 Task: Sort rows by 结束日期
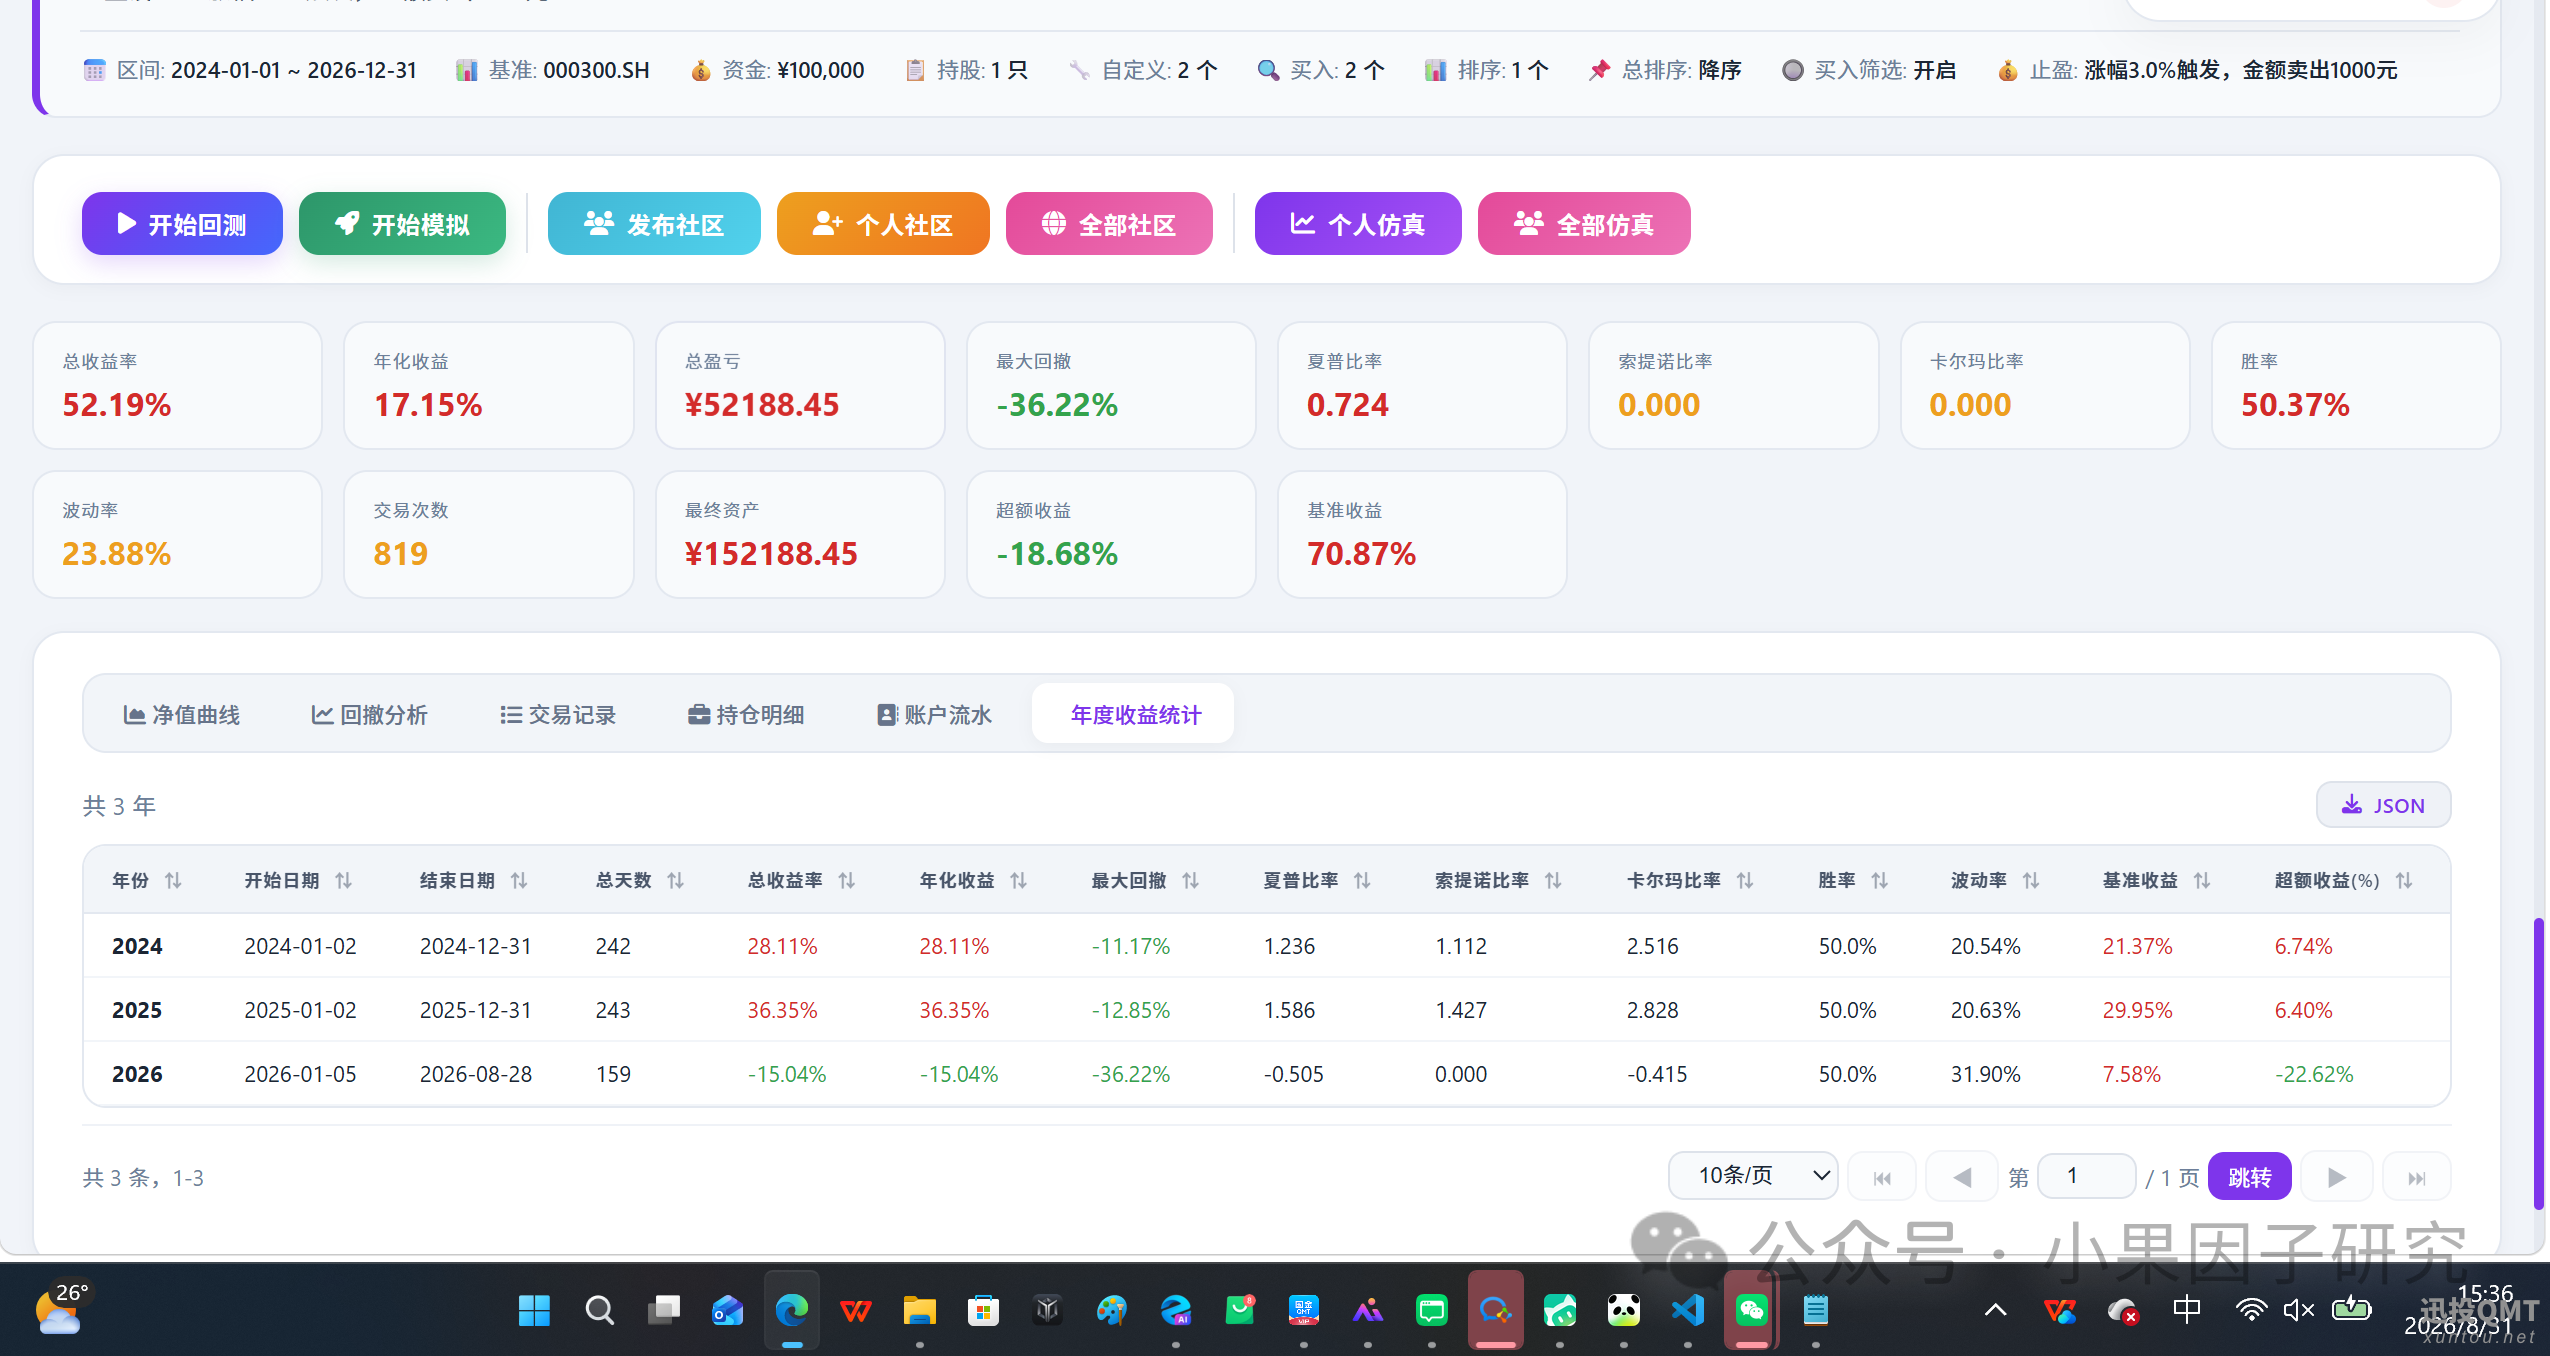[518, 881]
